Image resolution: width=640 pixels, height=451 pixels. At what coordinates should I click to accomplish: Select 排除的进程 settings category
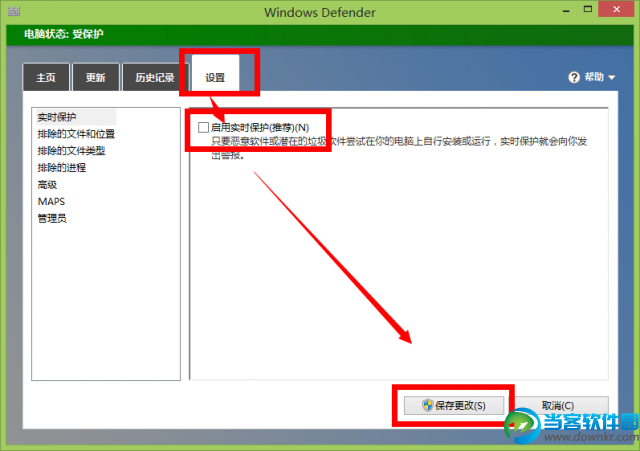tap(62, 168)
